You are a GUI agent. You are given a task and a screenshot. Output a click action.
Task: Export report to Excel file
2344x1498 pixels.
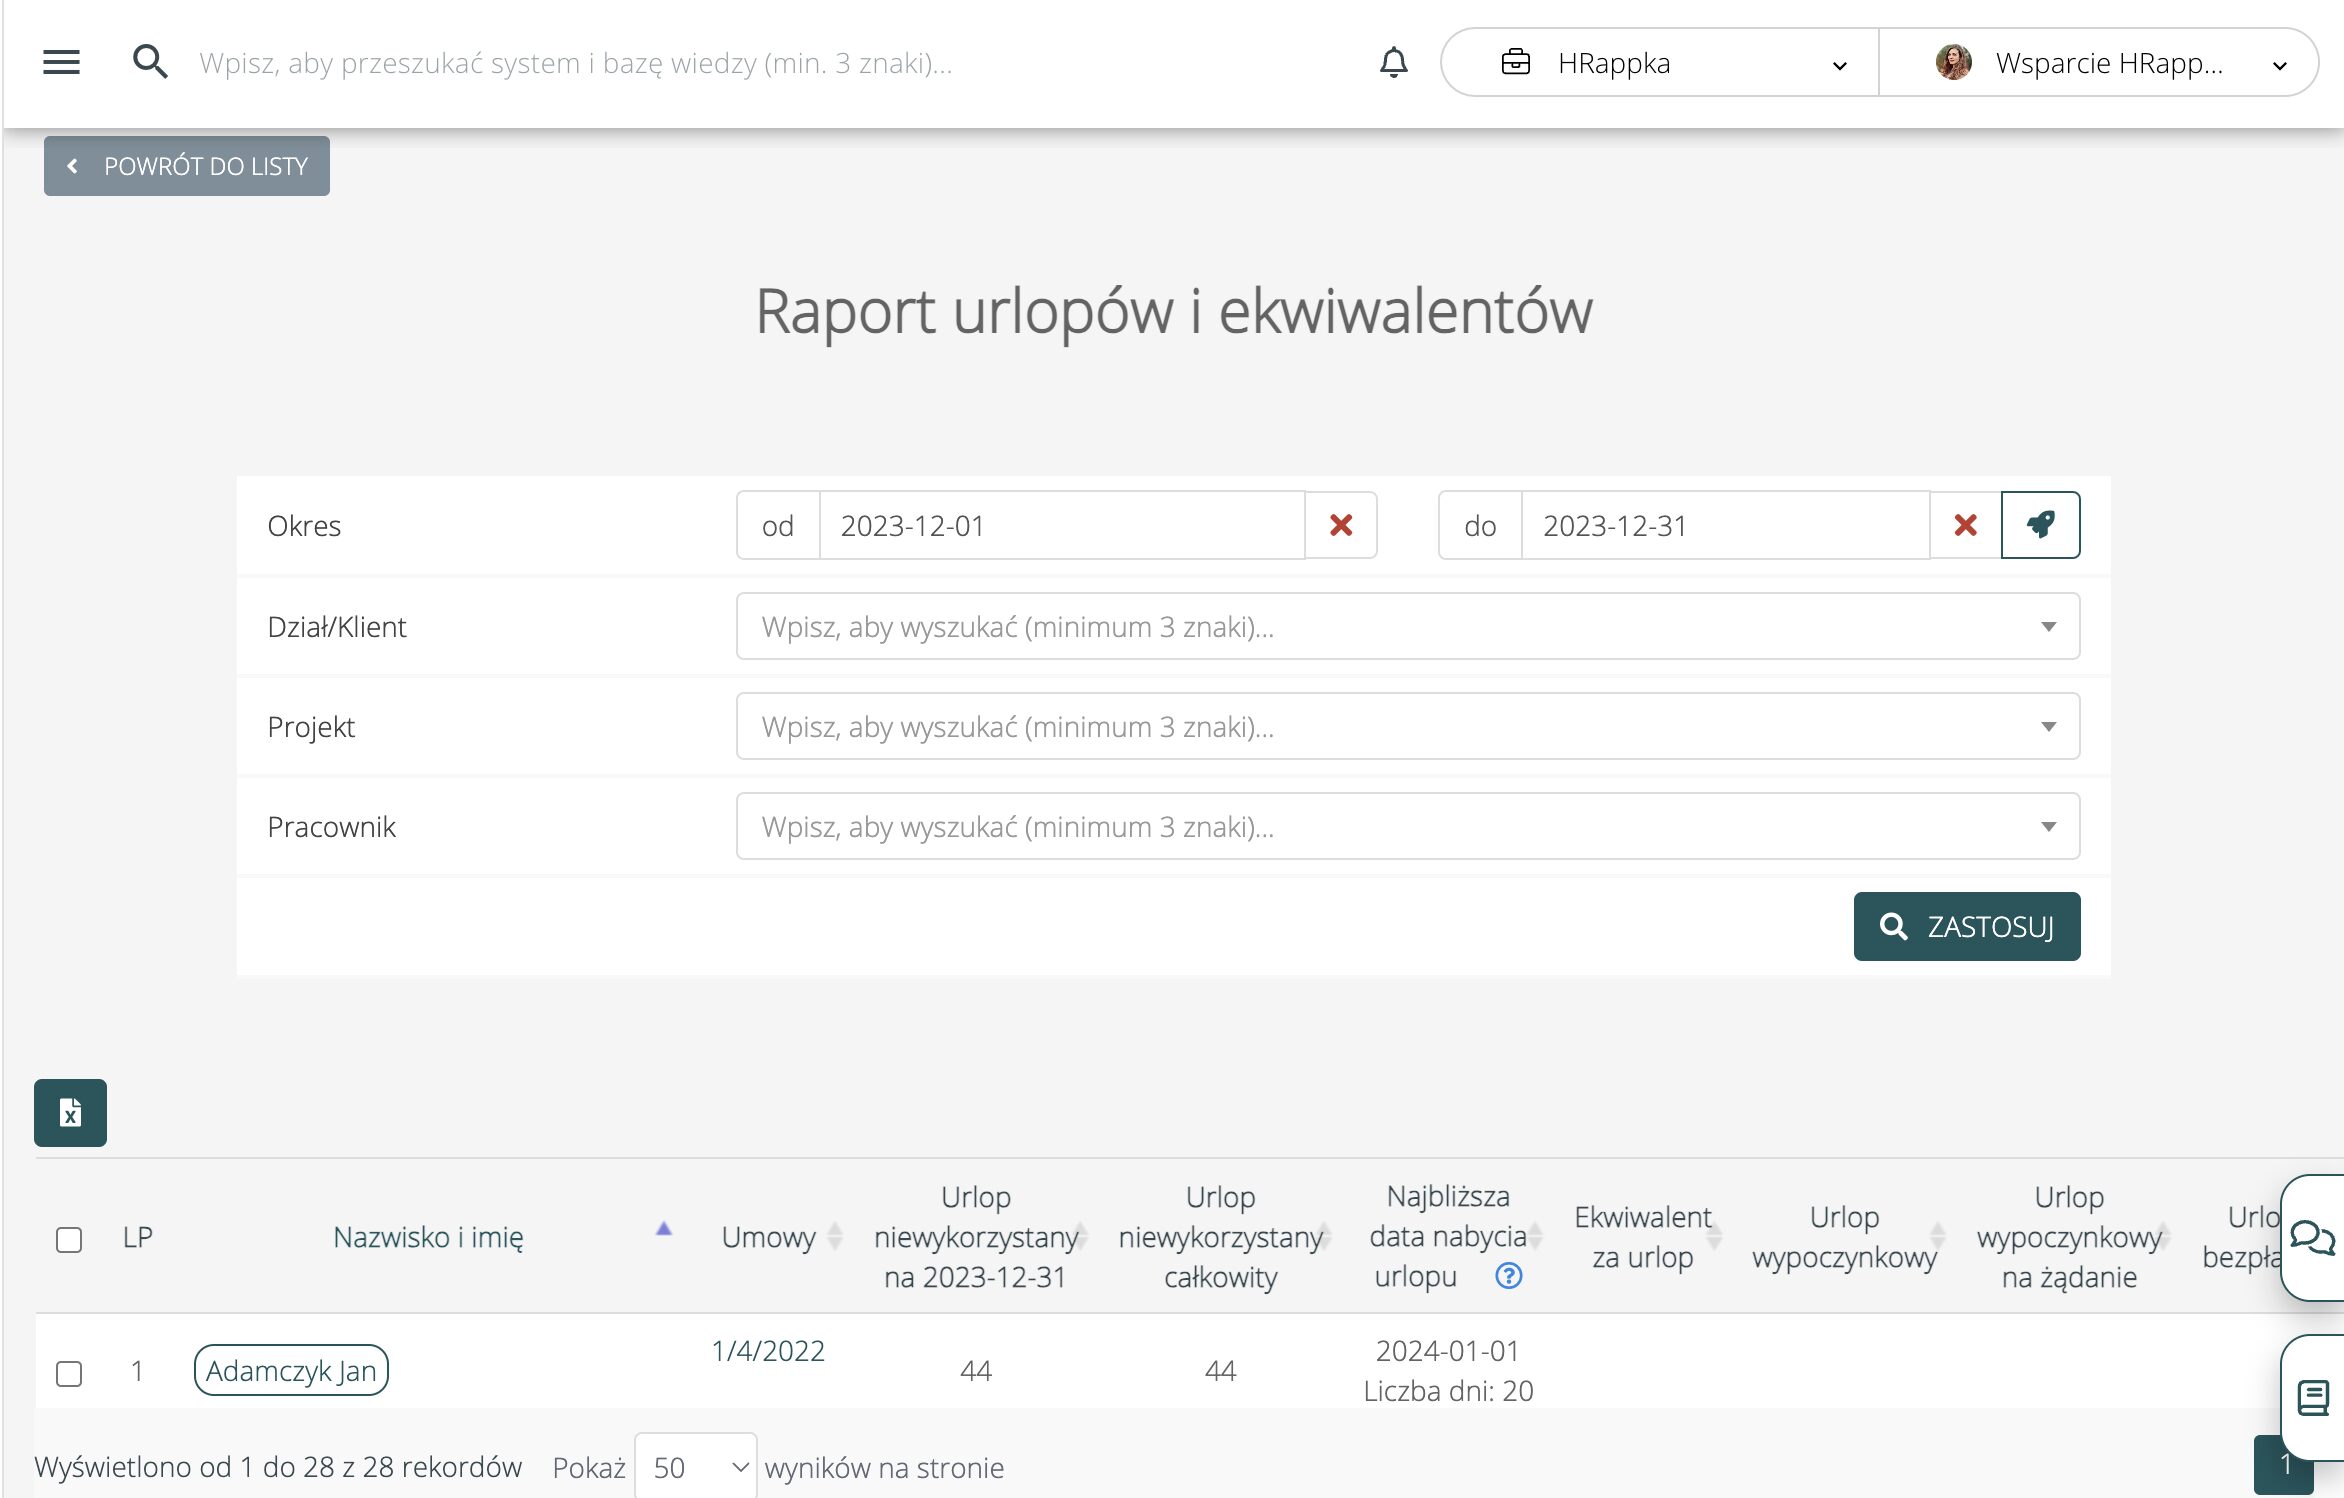70,1112
